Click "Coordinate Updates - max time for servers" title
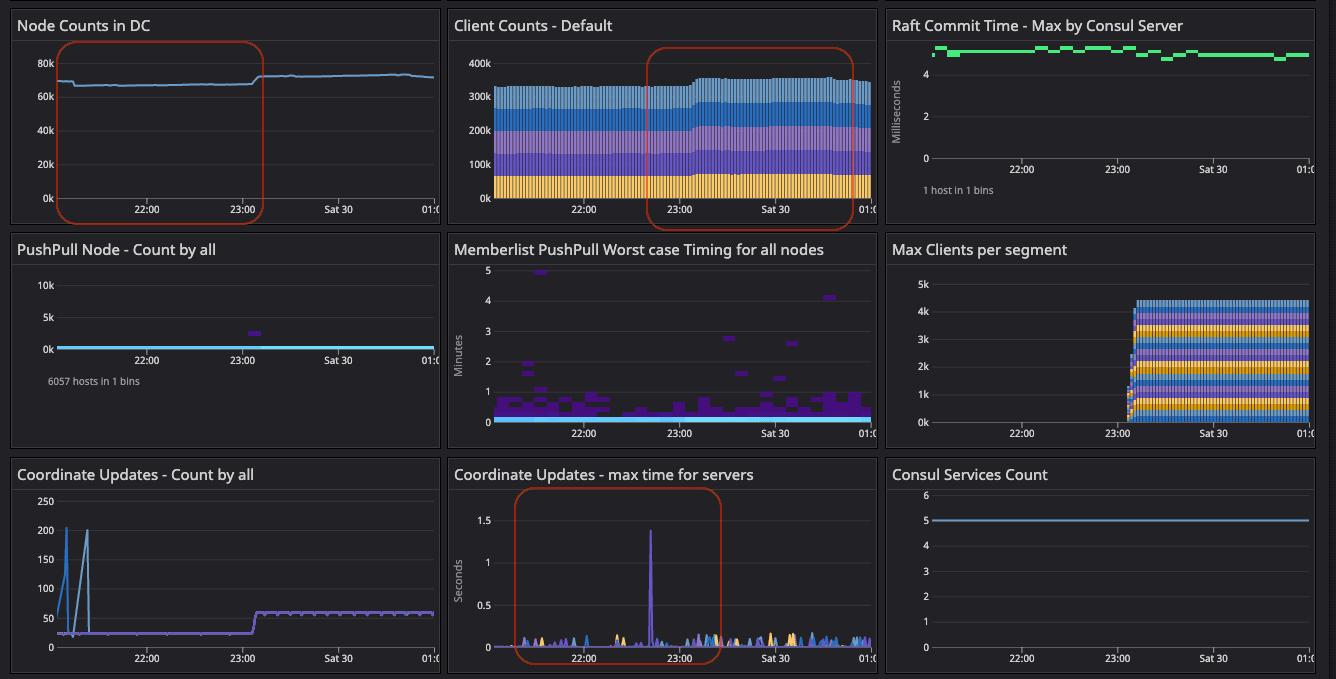 coord(603,475)
